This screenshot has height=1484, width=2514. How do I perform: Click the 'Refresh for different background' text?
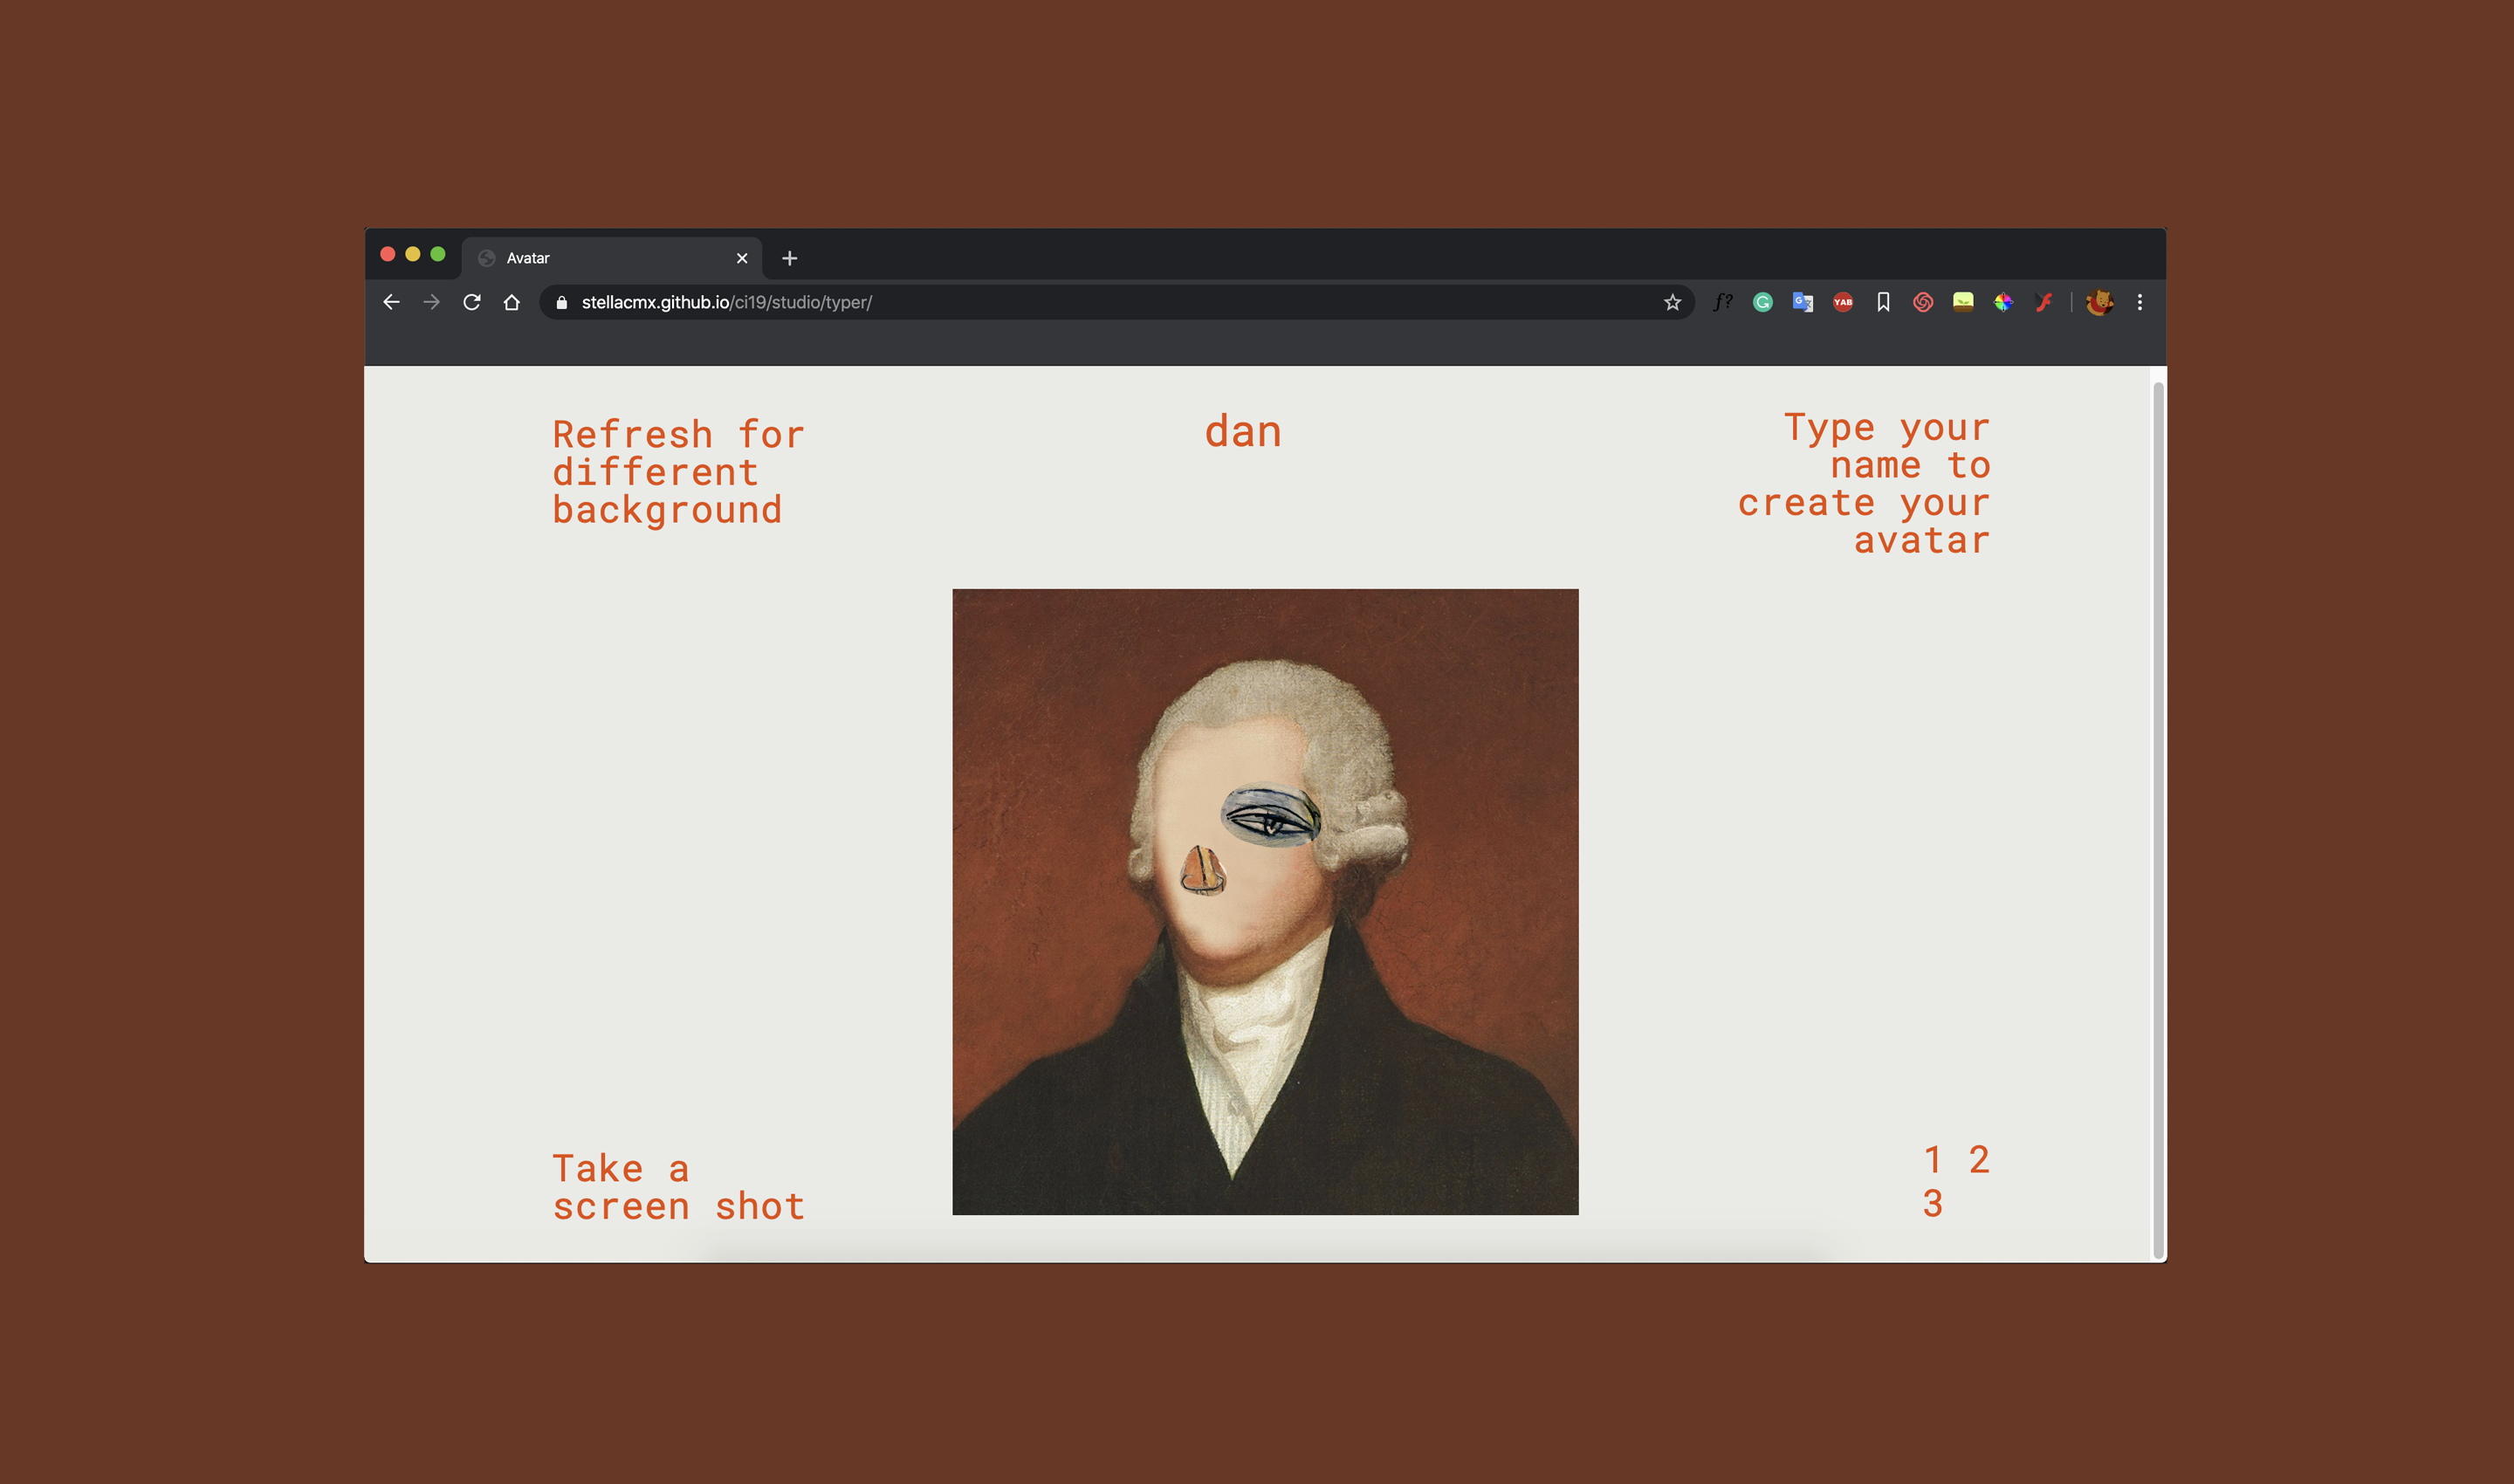[x=679, y=473]
